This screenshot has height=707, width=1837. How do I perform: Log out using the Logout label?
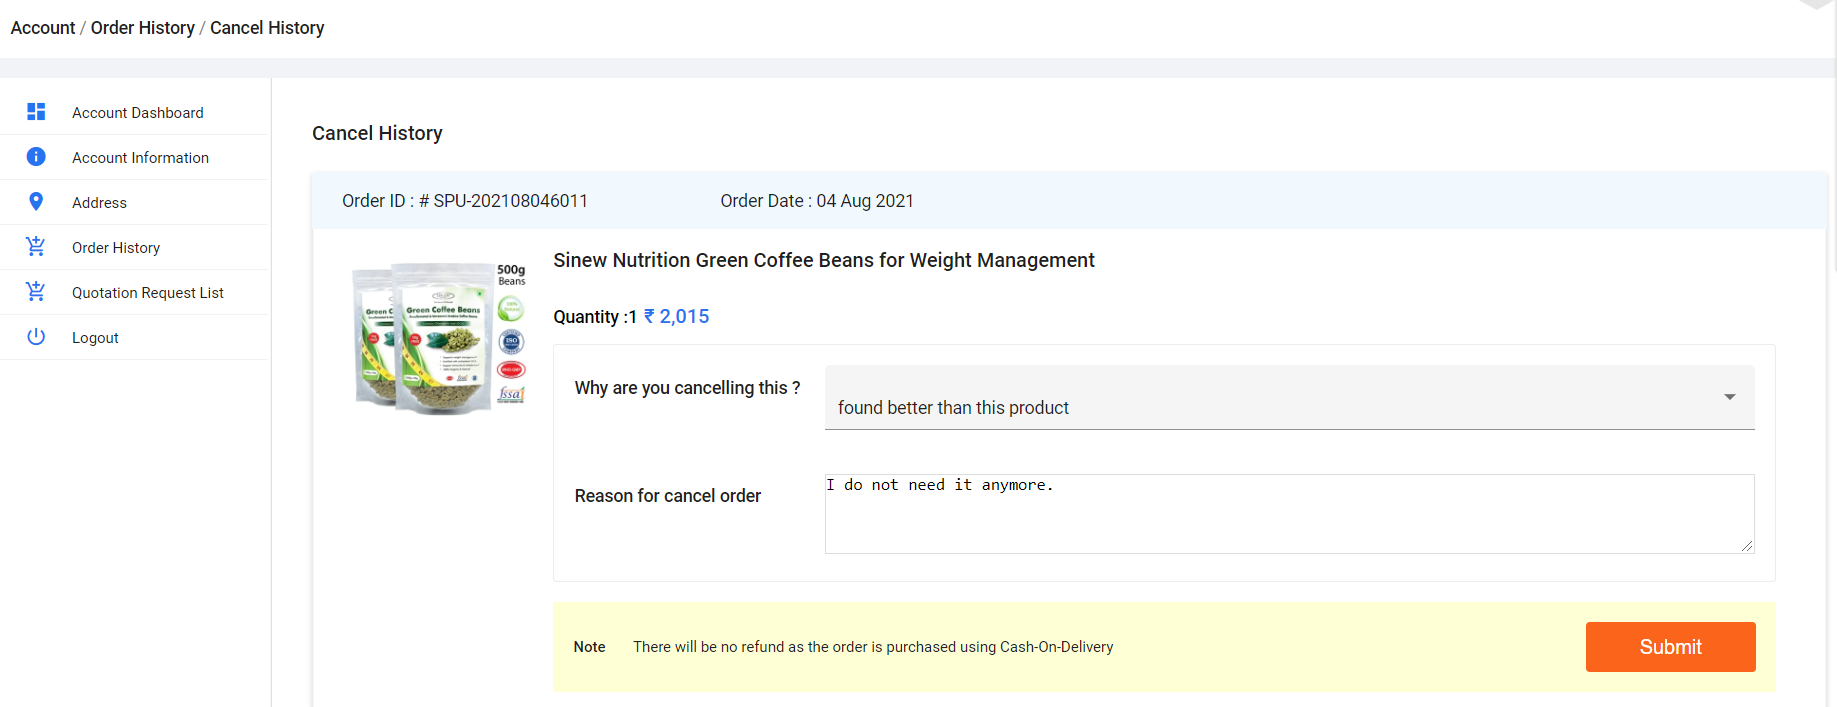pyautogui.click(x=95, y=338)
